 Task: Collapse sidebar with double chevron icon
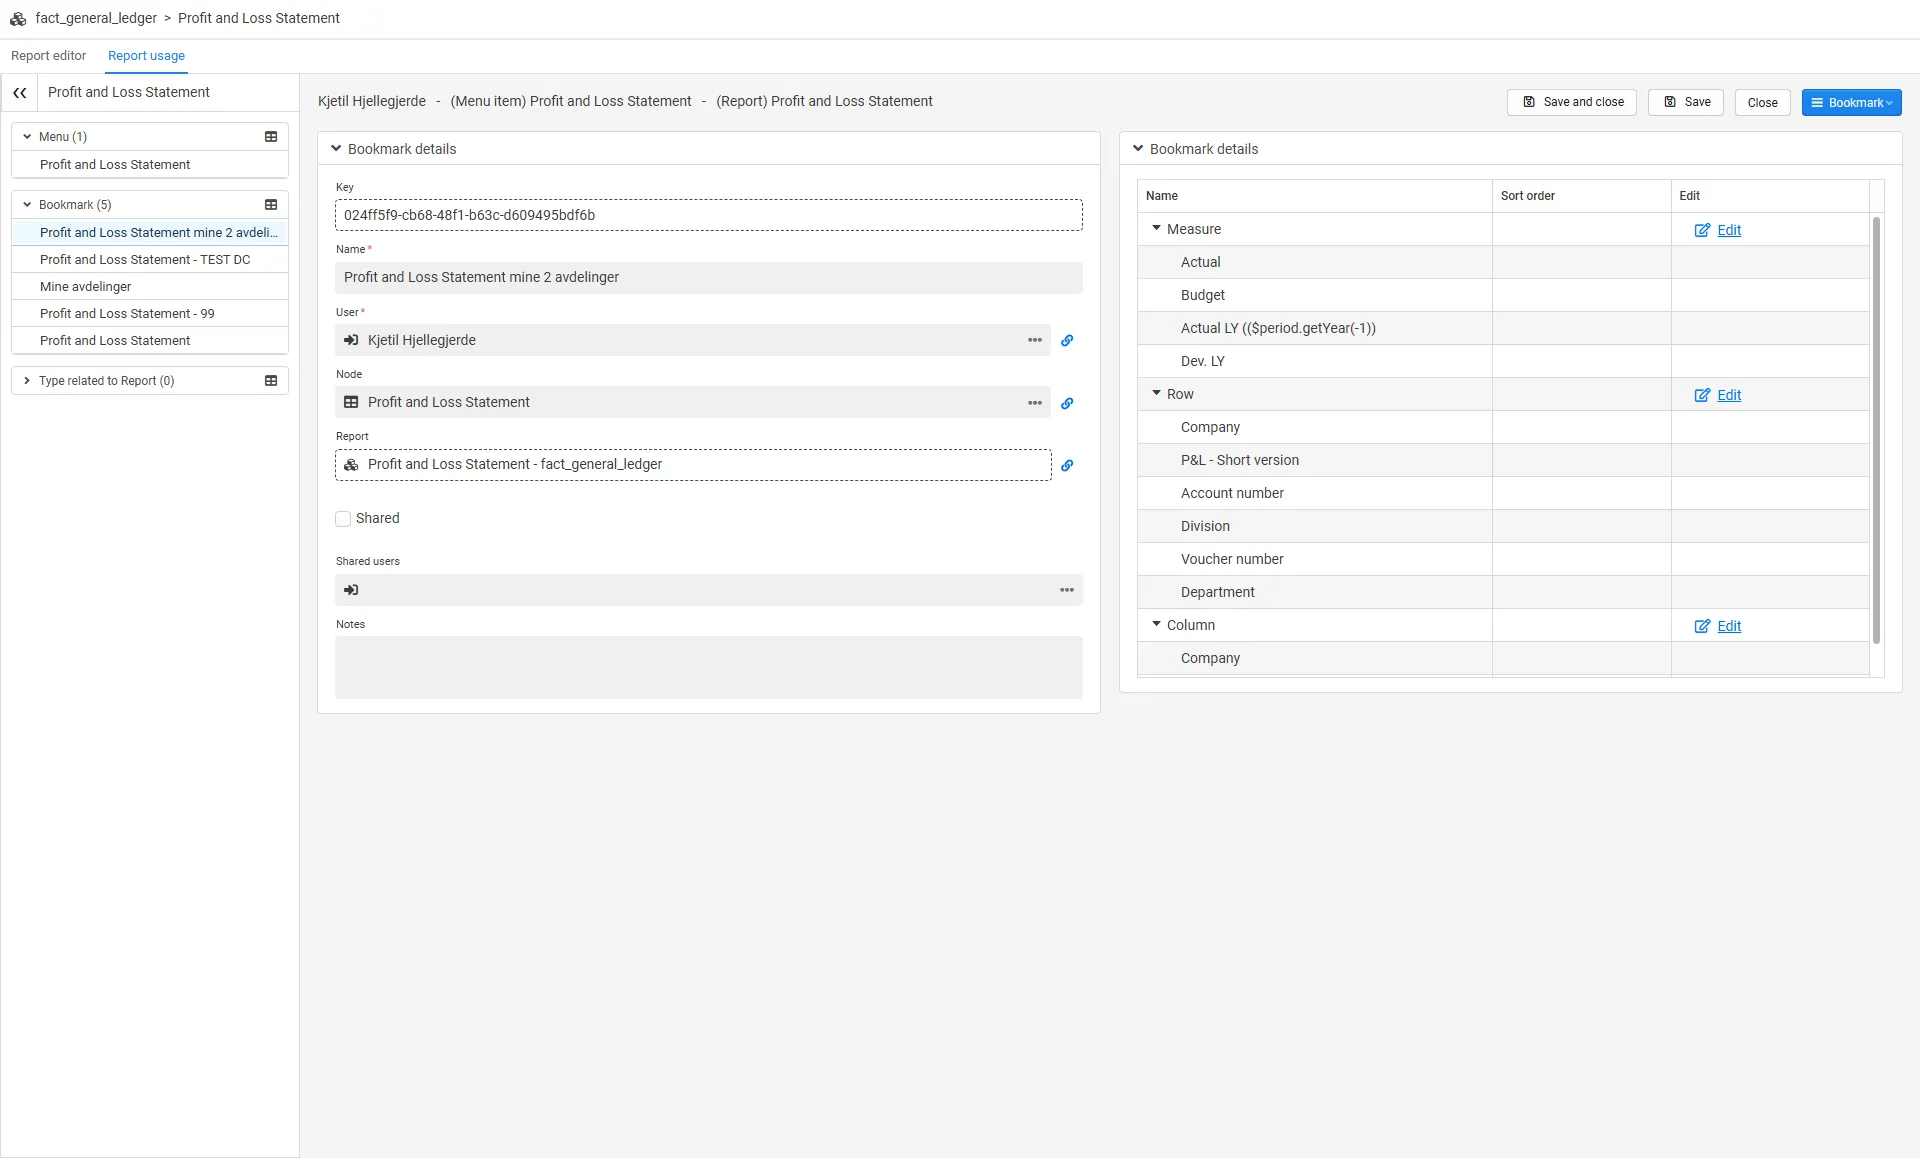coord(20,92)
